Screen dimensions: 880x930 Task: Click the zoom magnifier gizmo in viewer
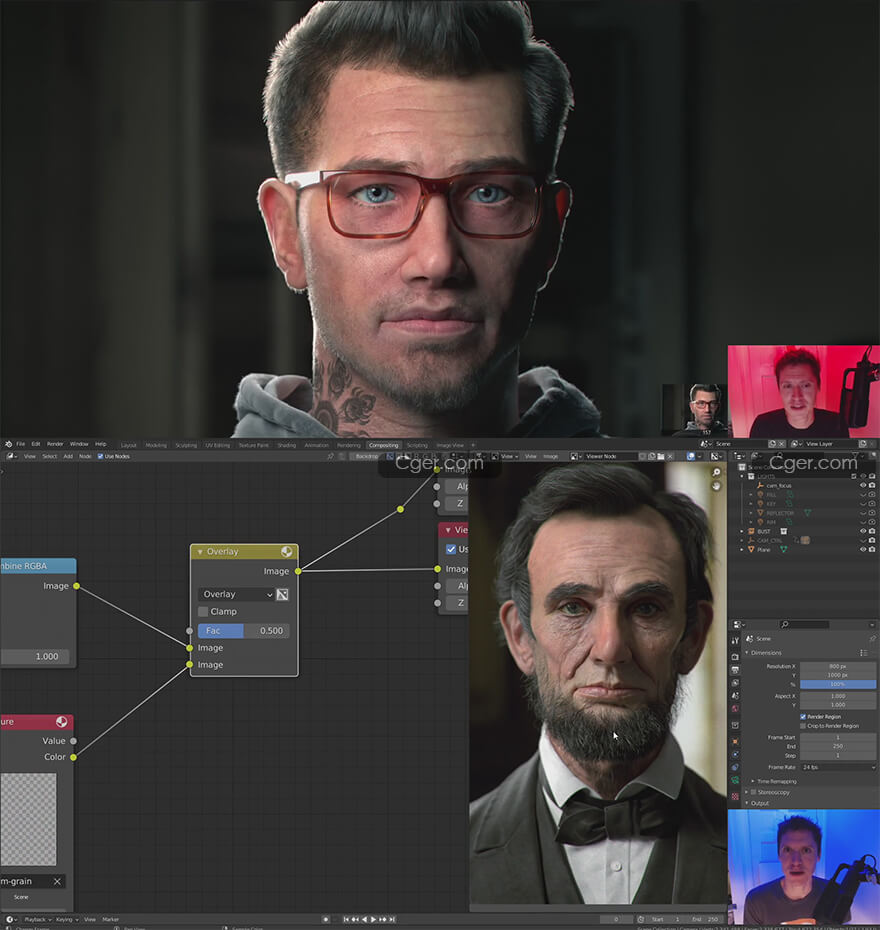pyautogui.click(x=716, y=472)
